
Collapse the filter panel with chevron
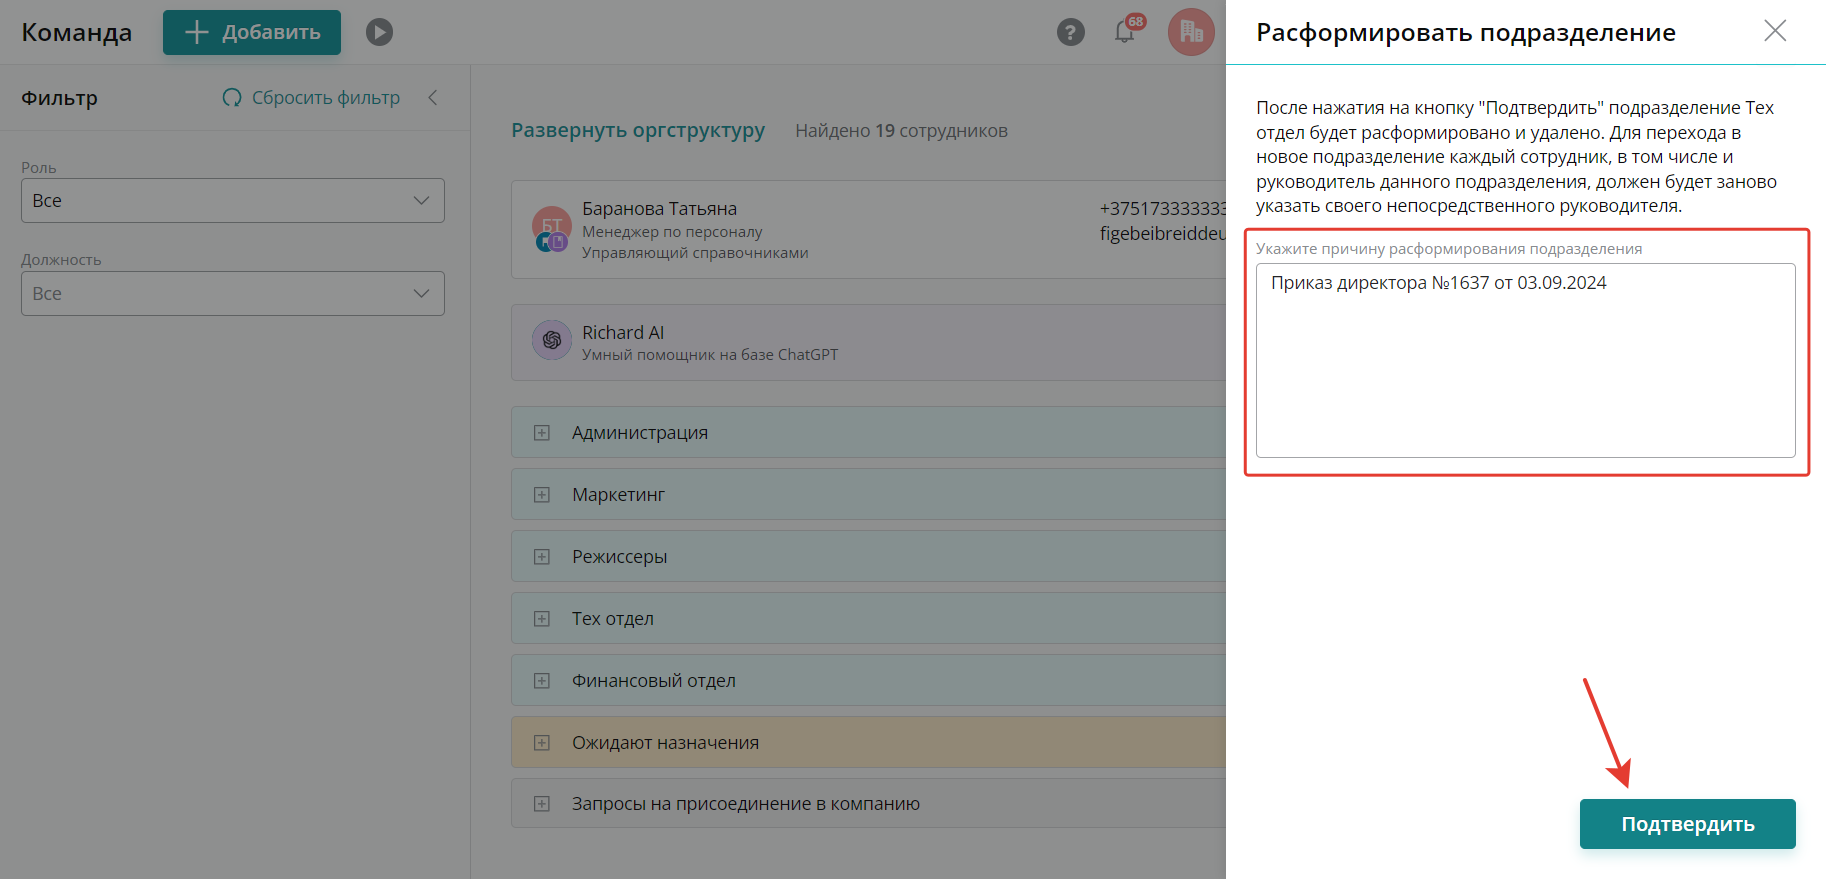(433, 97)
